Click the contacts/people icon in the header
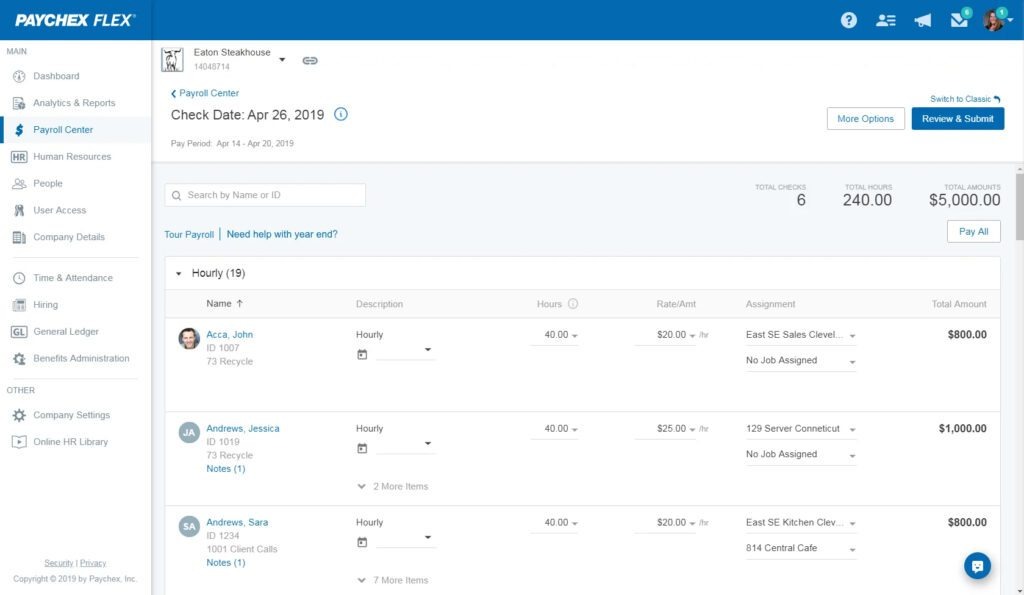Viewport: 1024px width, 595px height. [x=886, y=19]
